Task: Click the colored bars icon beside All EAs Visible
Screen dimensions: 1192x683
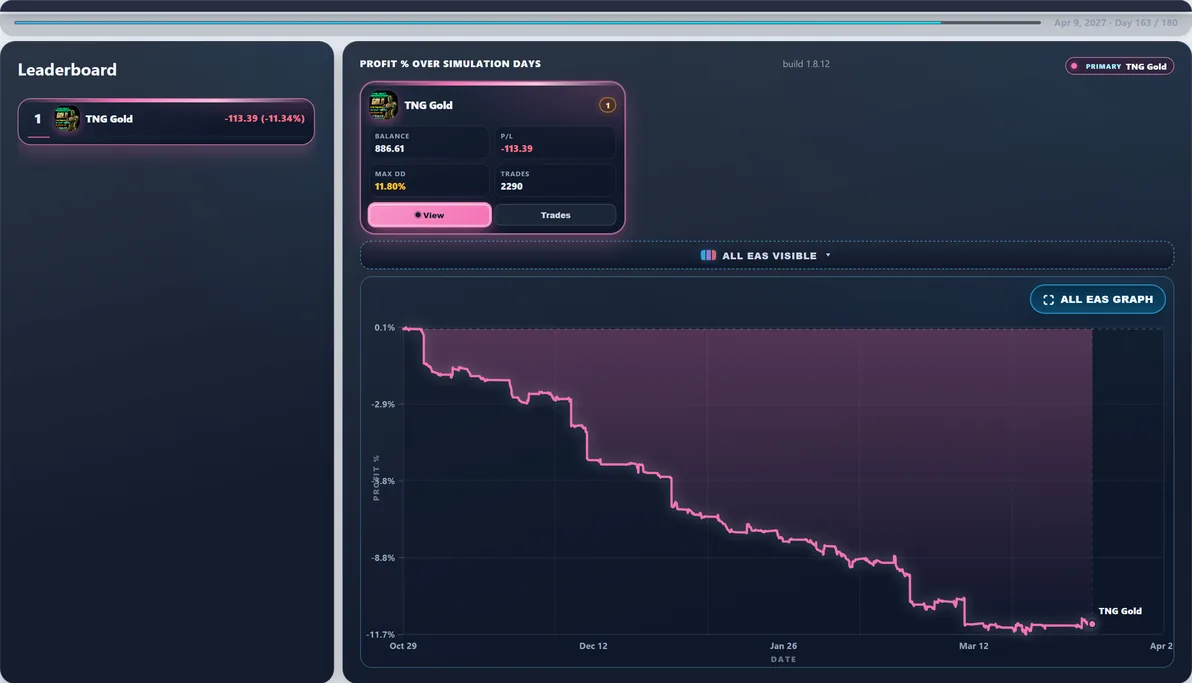Action: tap(708, 256)
